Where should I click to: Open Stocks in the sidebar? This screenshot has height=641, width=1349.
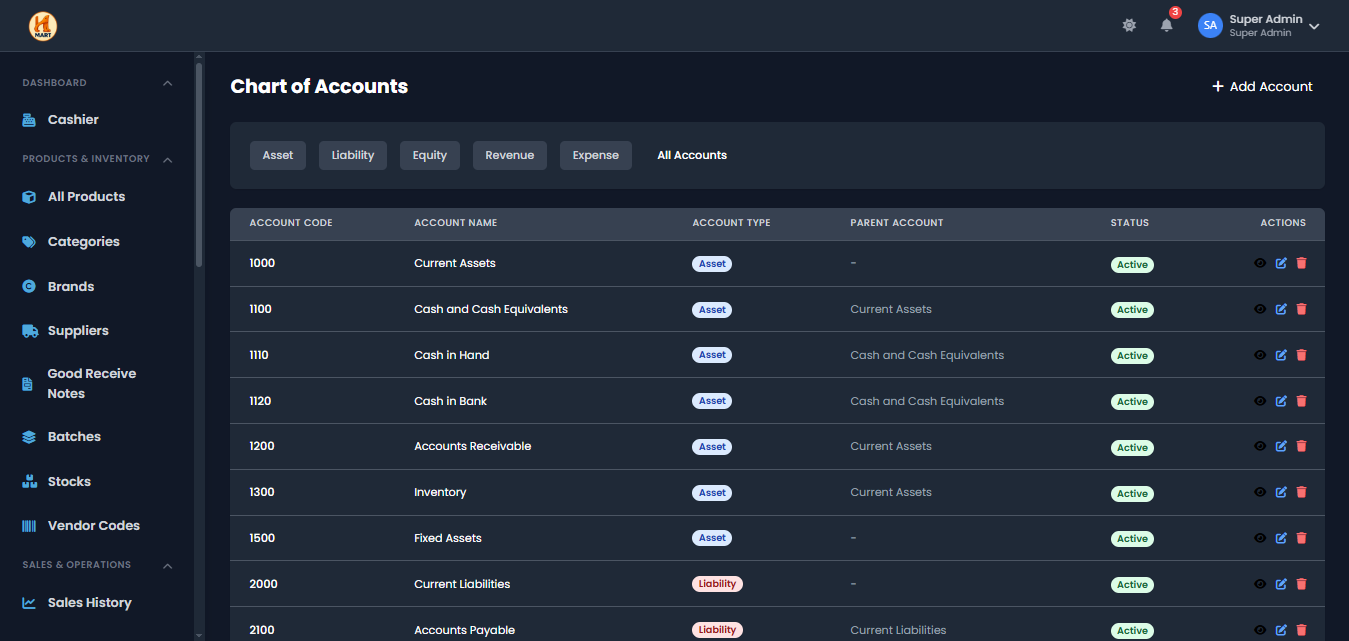[69, 482]
